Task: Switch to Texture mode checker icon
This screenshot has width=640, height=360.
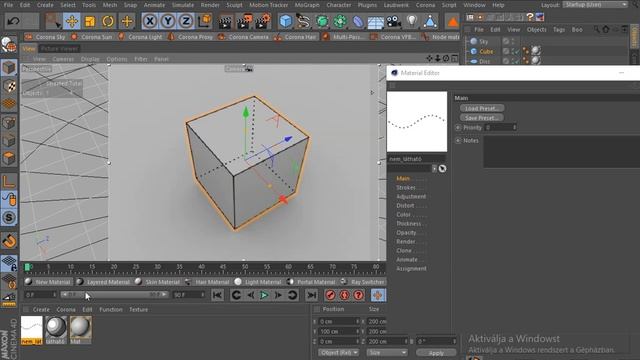Action: point(9,86)
